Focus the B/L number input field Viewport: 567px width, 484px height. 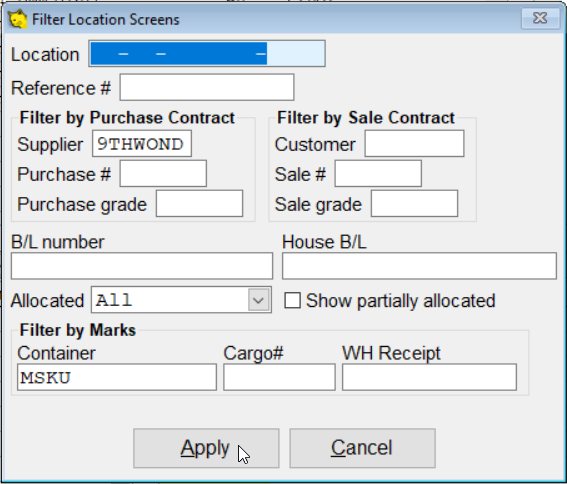[142, 266]
